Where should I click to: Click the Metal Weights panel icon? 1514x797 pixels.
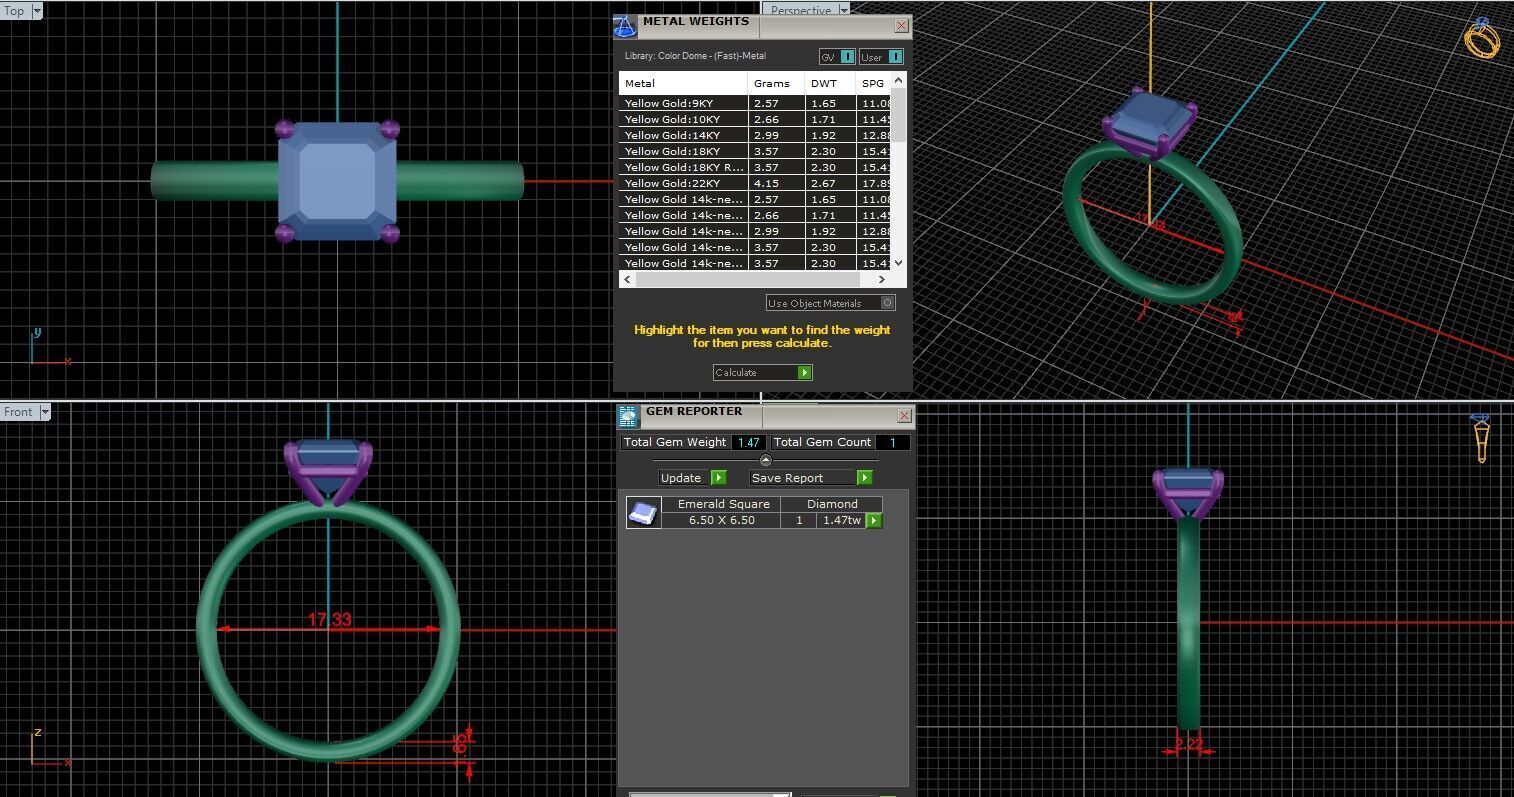click(x=625, y=26)
